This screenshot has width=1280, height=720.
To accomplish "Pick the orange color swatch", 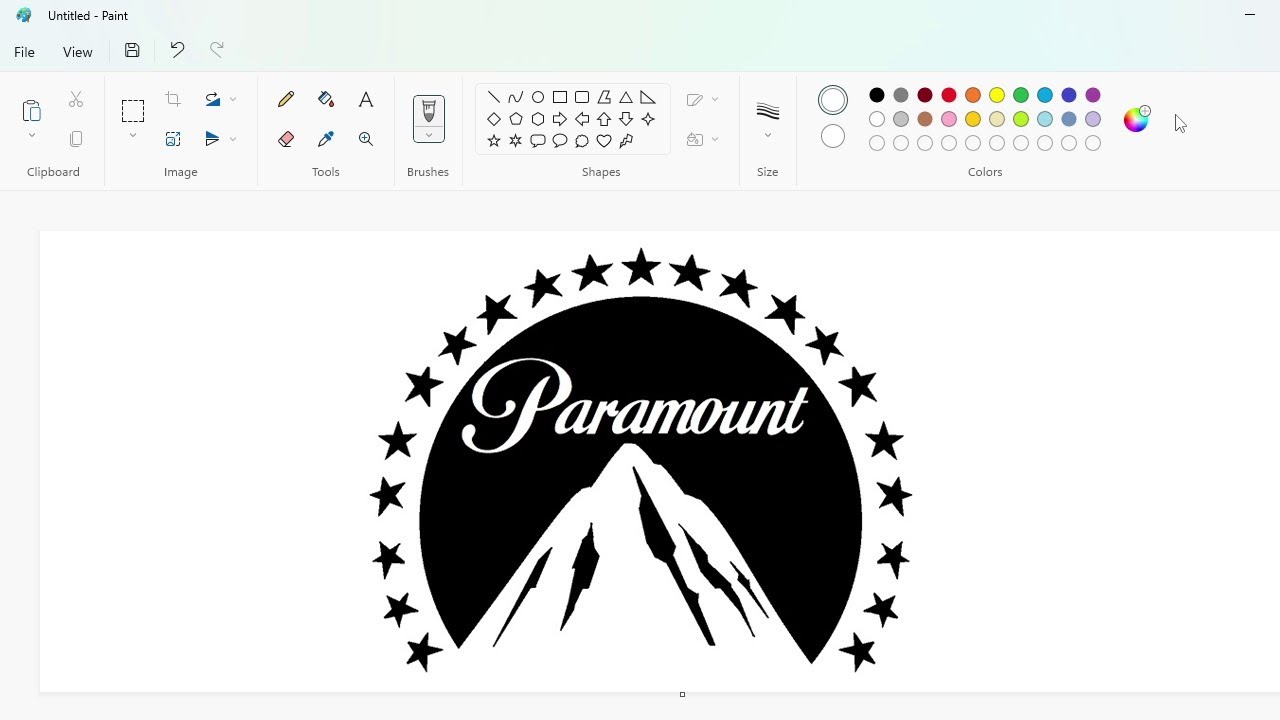I will [x=973, y=95].
